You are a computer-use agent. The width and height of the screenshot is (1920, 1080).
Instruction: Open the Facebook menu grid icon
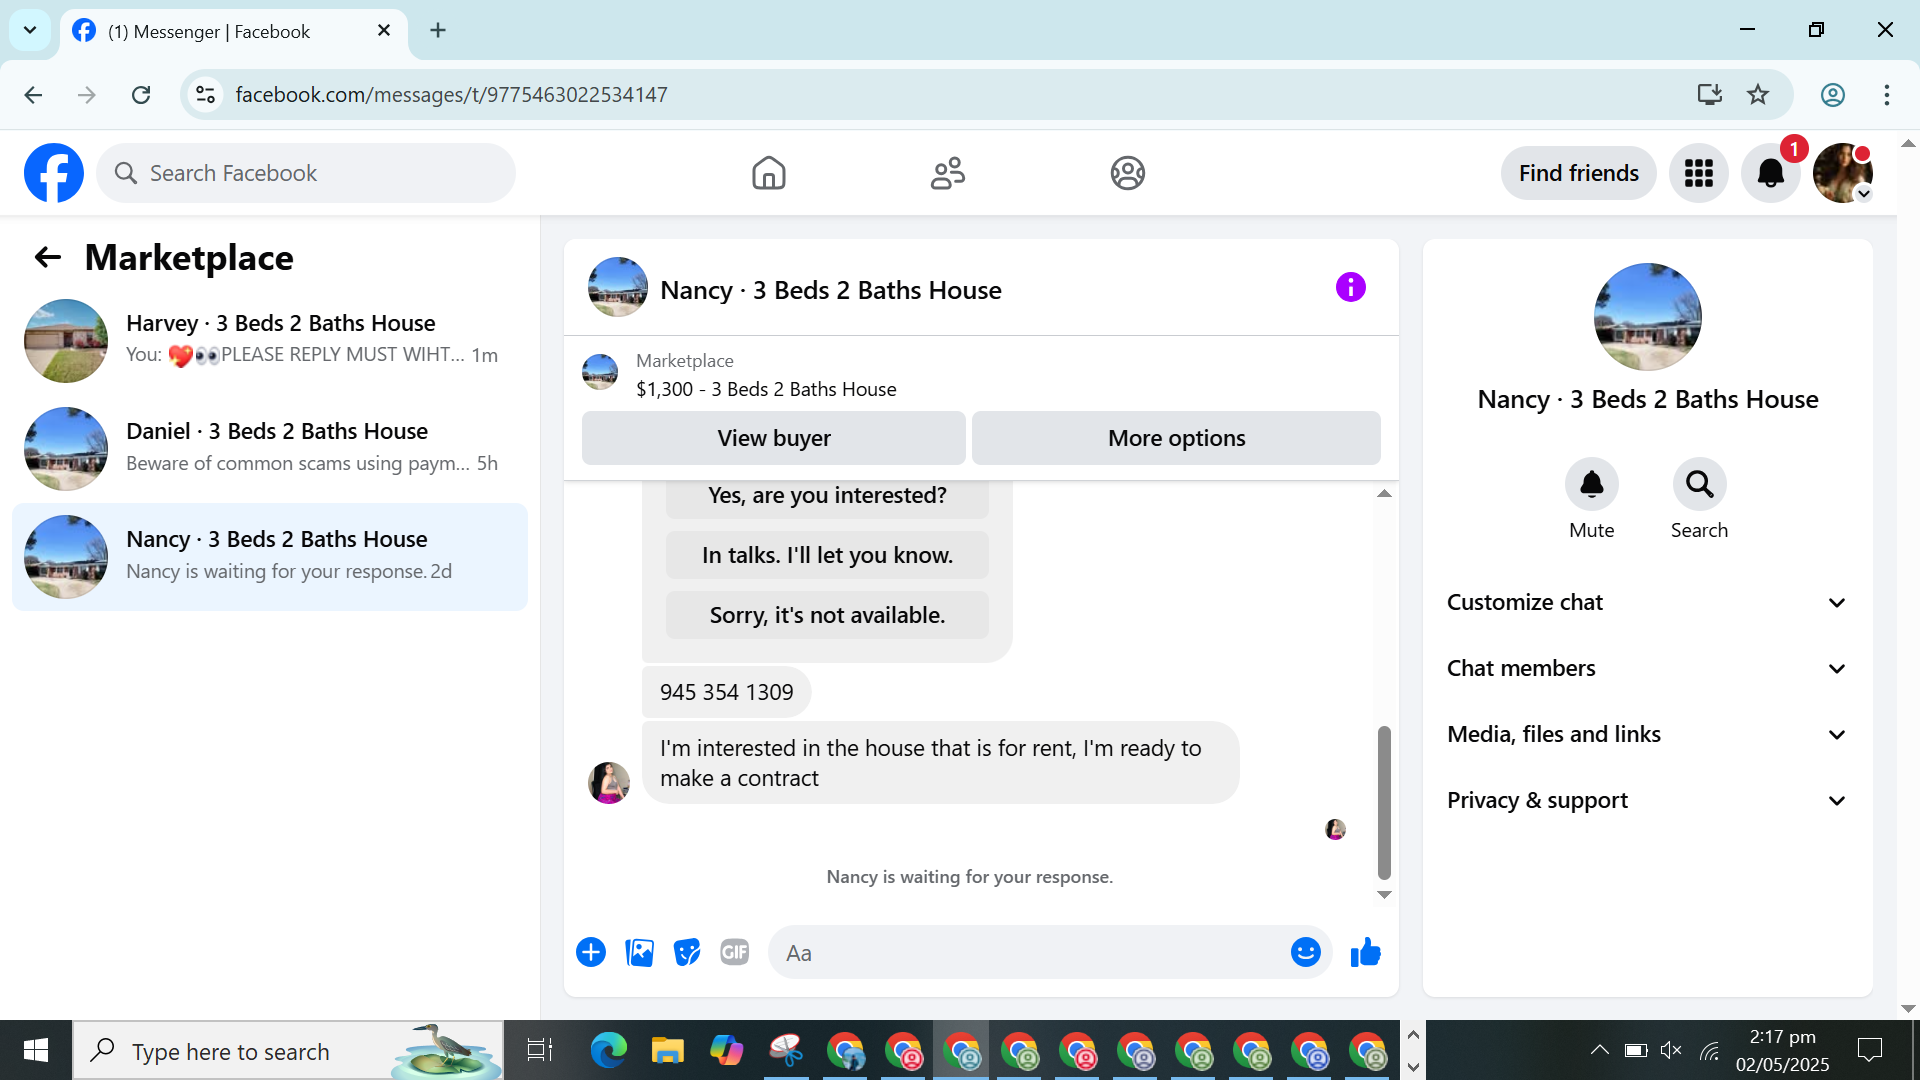coord(1698,173)
